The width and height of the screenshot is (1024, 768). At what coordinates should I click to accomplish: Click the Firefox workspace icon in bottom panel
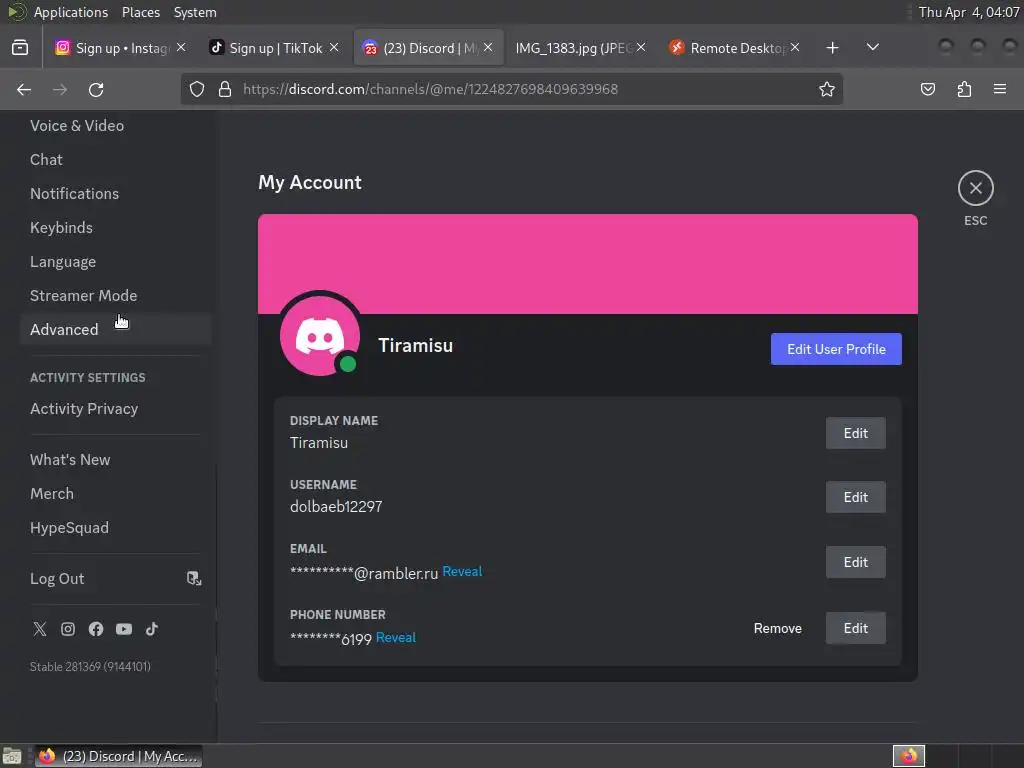pyautogui.click(x=909, y=756)
